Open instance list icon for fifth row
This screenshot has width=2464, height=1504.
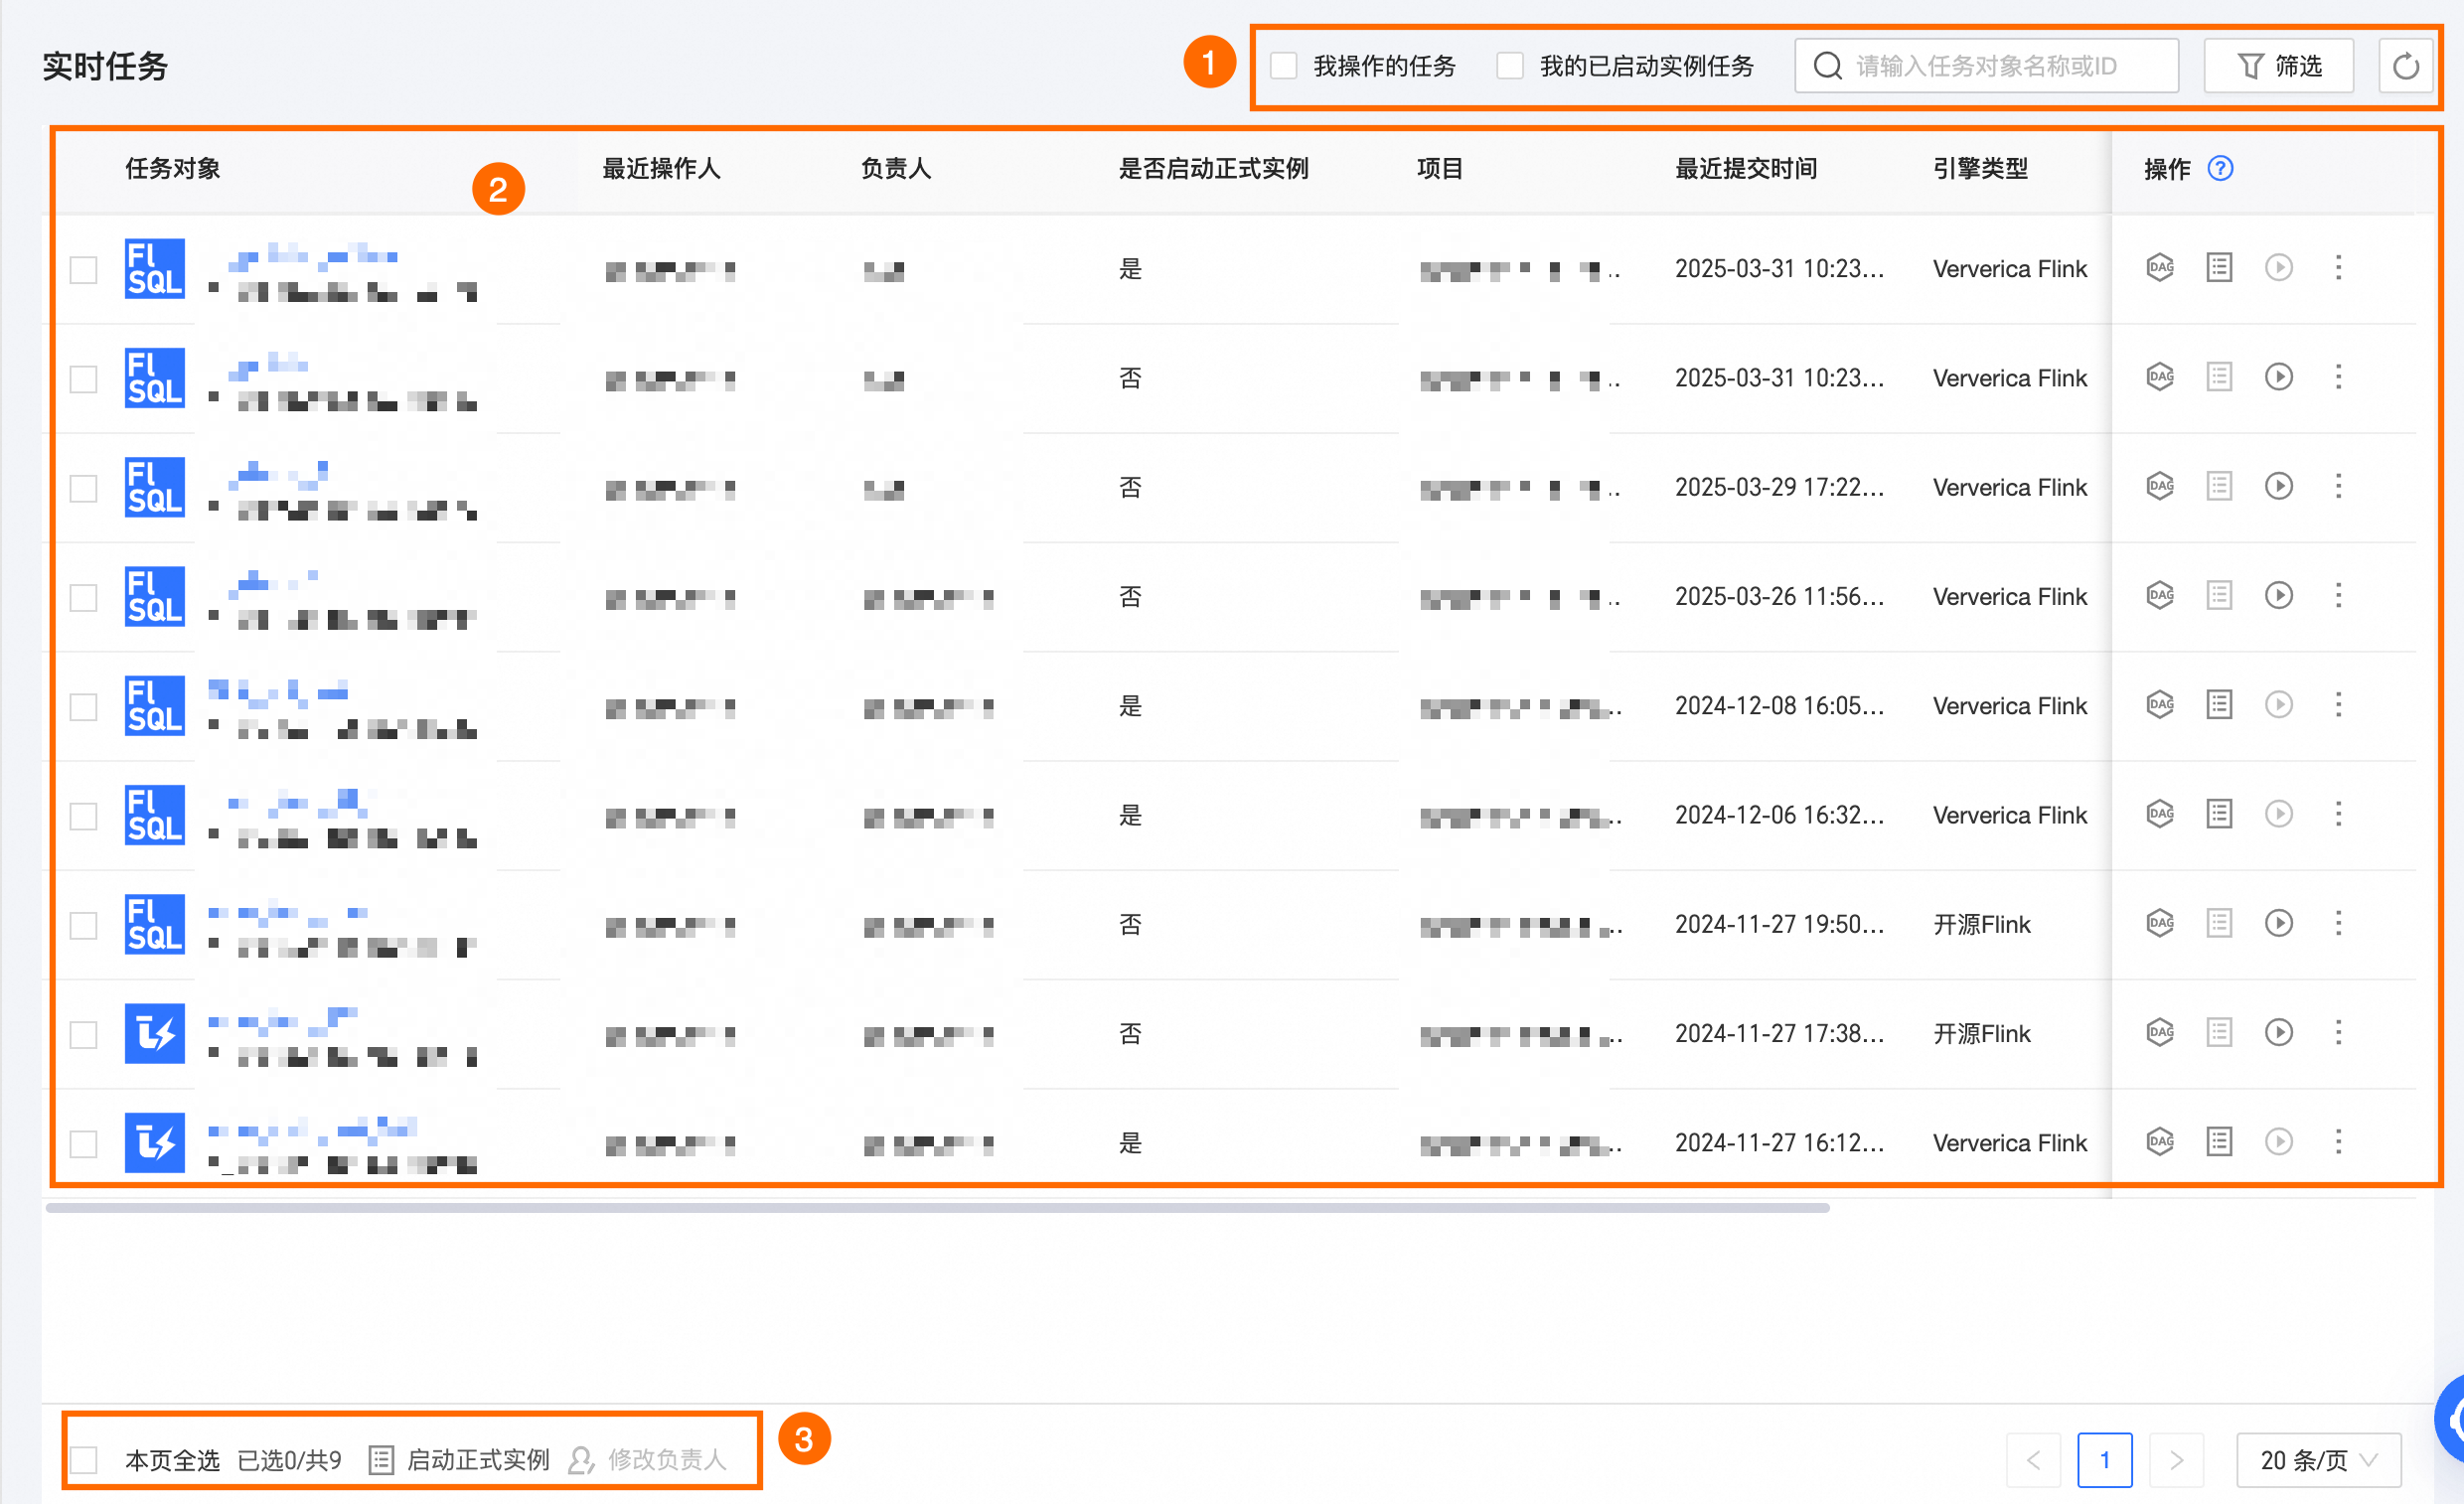pos(2219,705)
